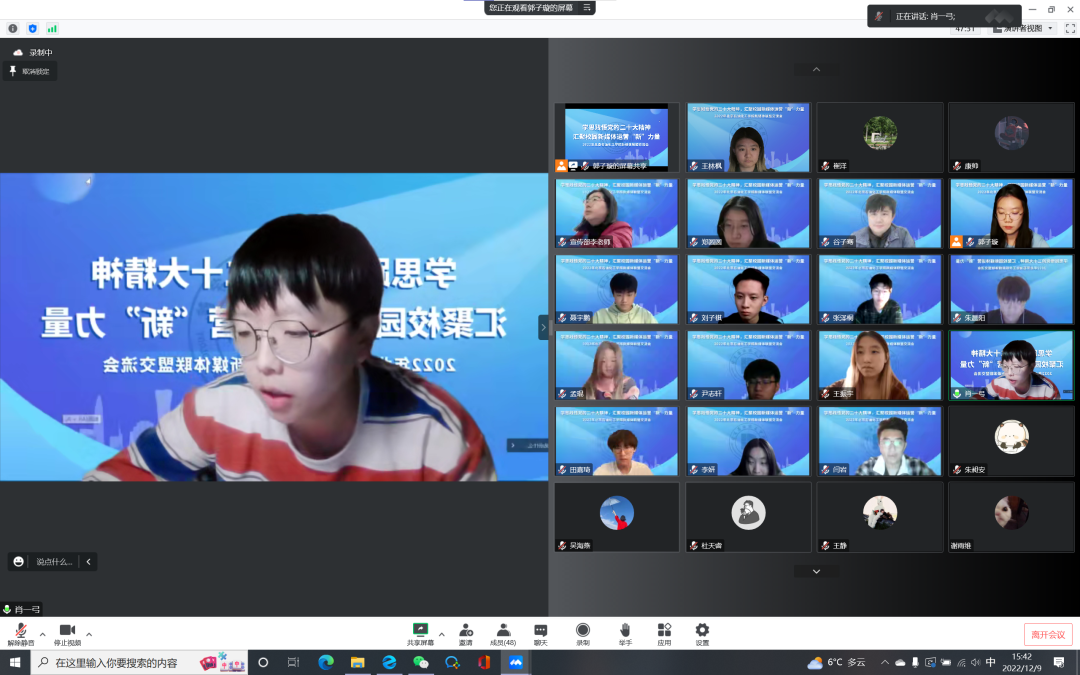This screenshot has height=675, width=1080.
Task: Open WeChat from the Windows taskbar
Action: coord(421,662)
